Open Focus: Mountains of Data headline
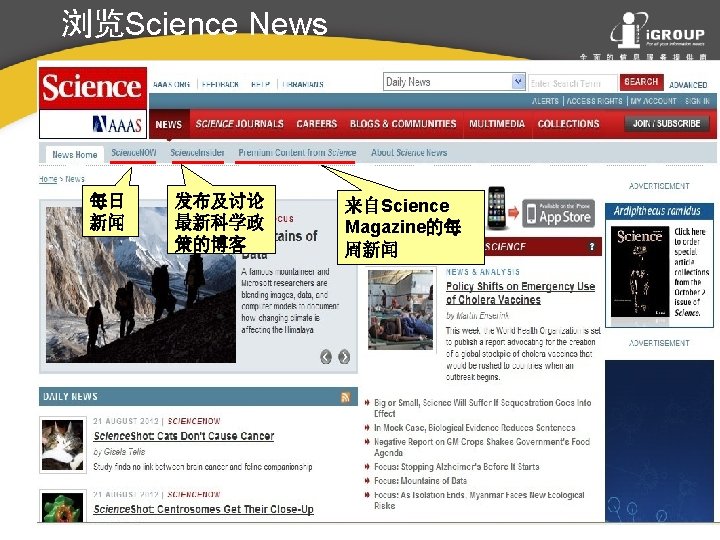This screenshot has height=540, width=720. (420, 481)
